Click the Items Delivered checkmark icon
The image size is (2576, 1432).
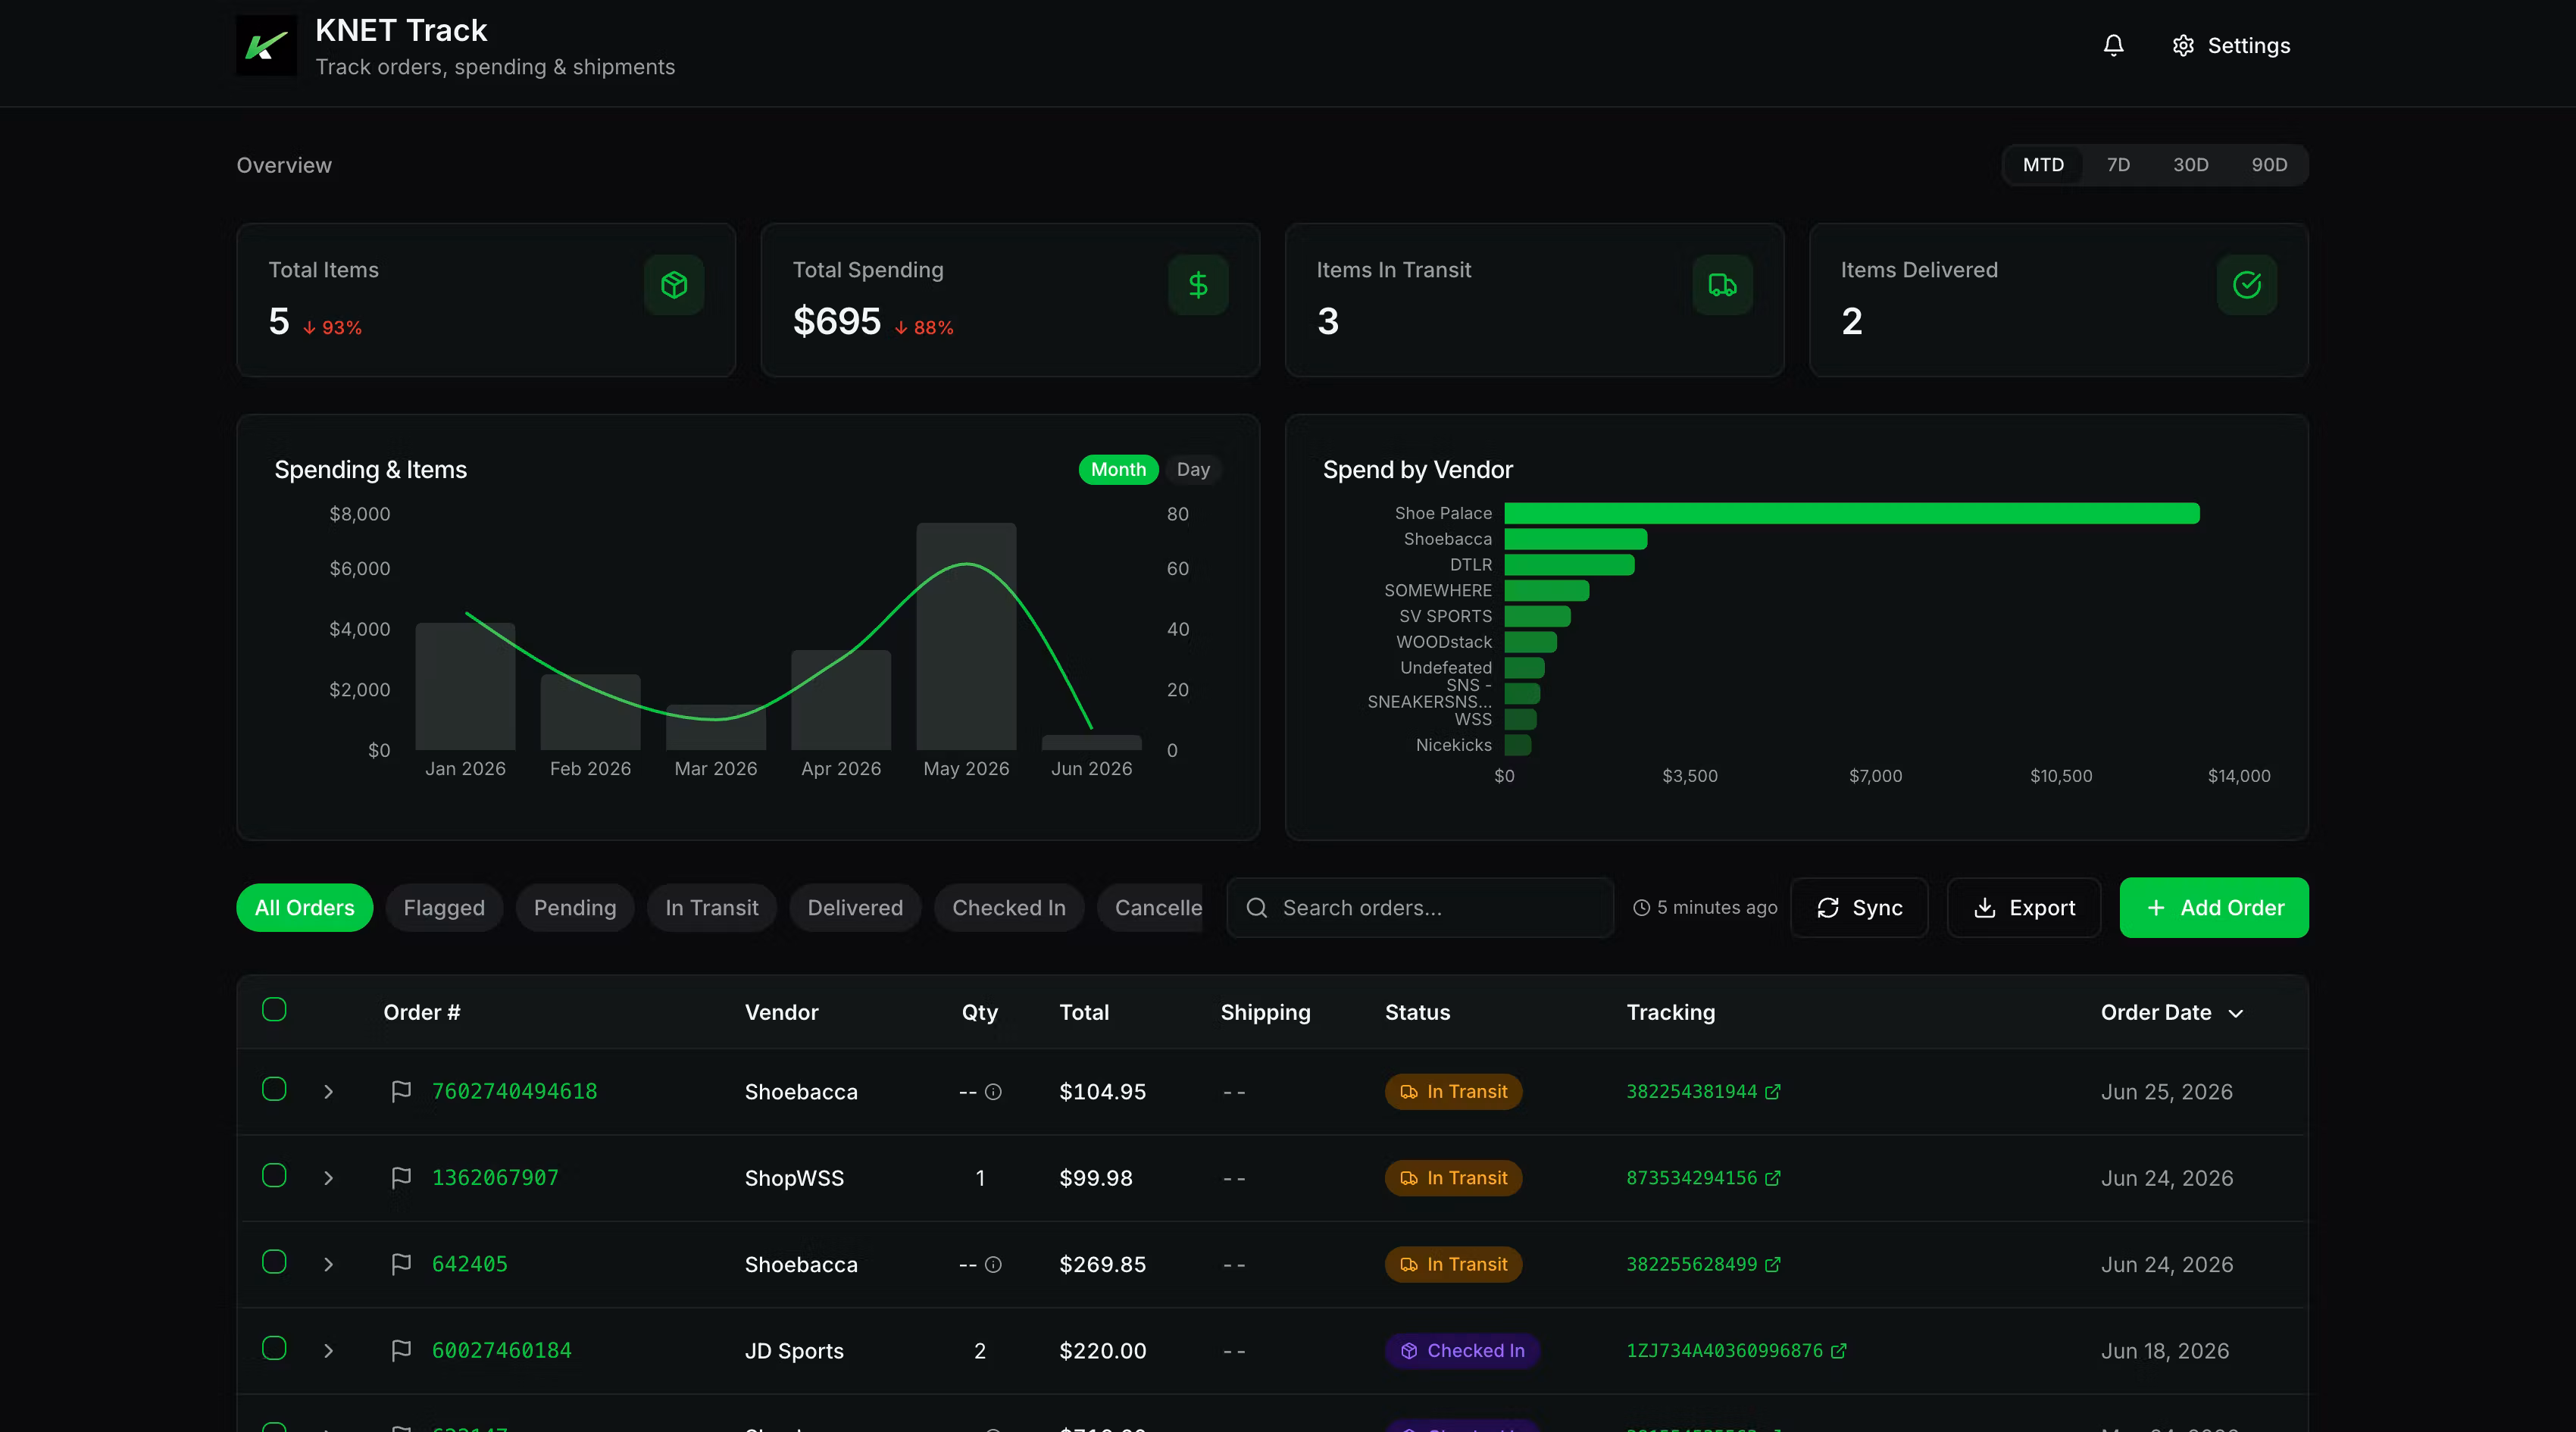point(2247,285)
